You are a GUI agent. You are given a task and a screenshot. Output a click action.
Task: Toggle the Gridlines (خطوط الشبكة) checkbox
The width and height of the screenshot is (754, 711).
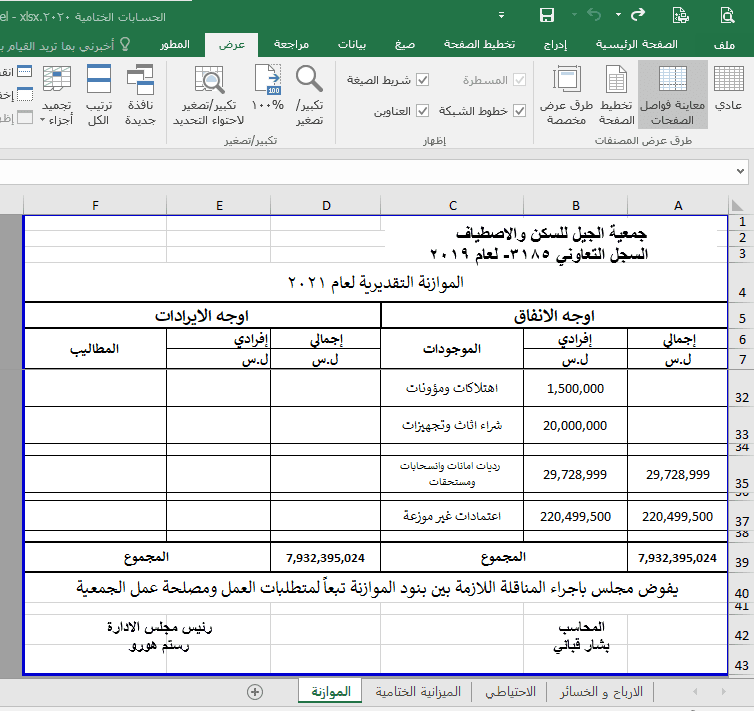pos(519,111)
